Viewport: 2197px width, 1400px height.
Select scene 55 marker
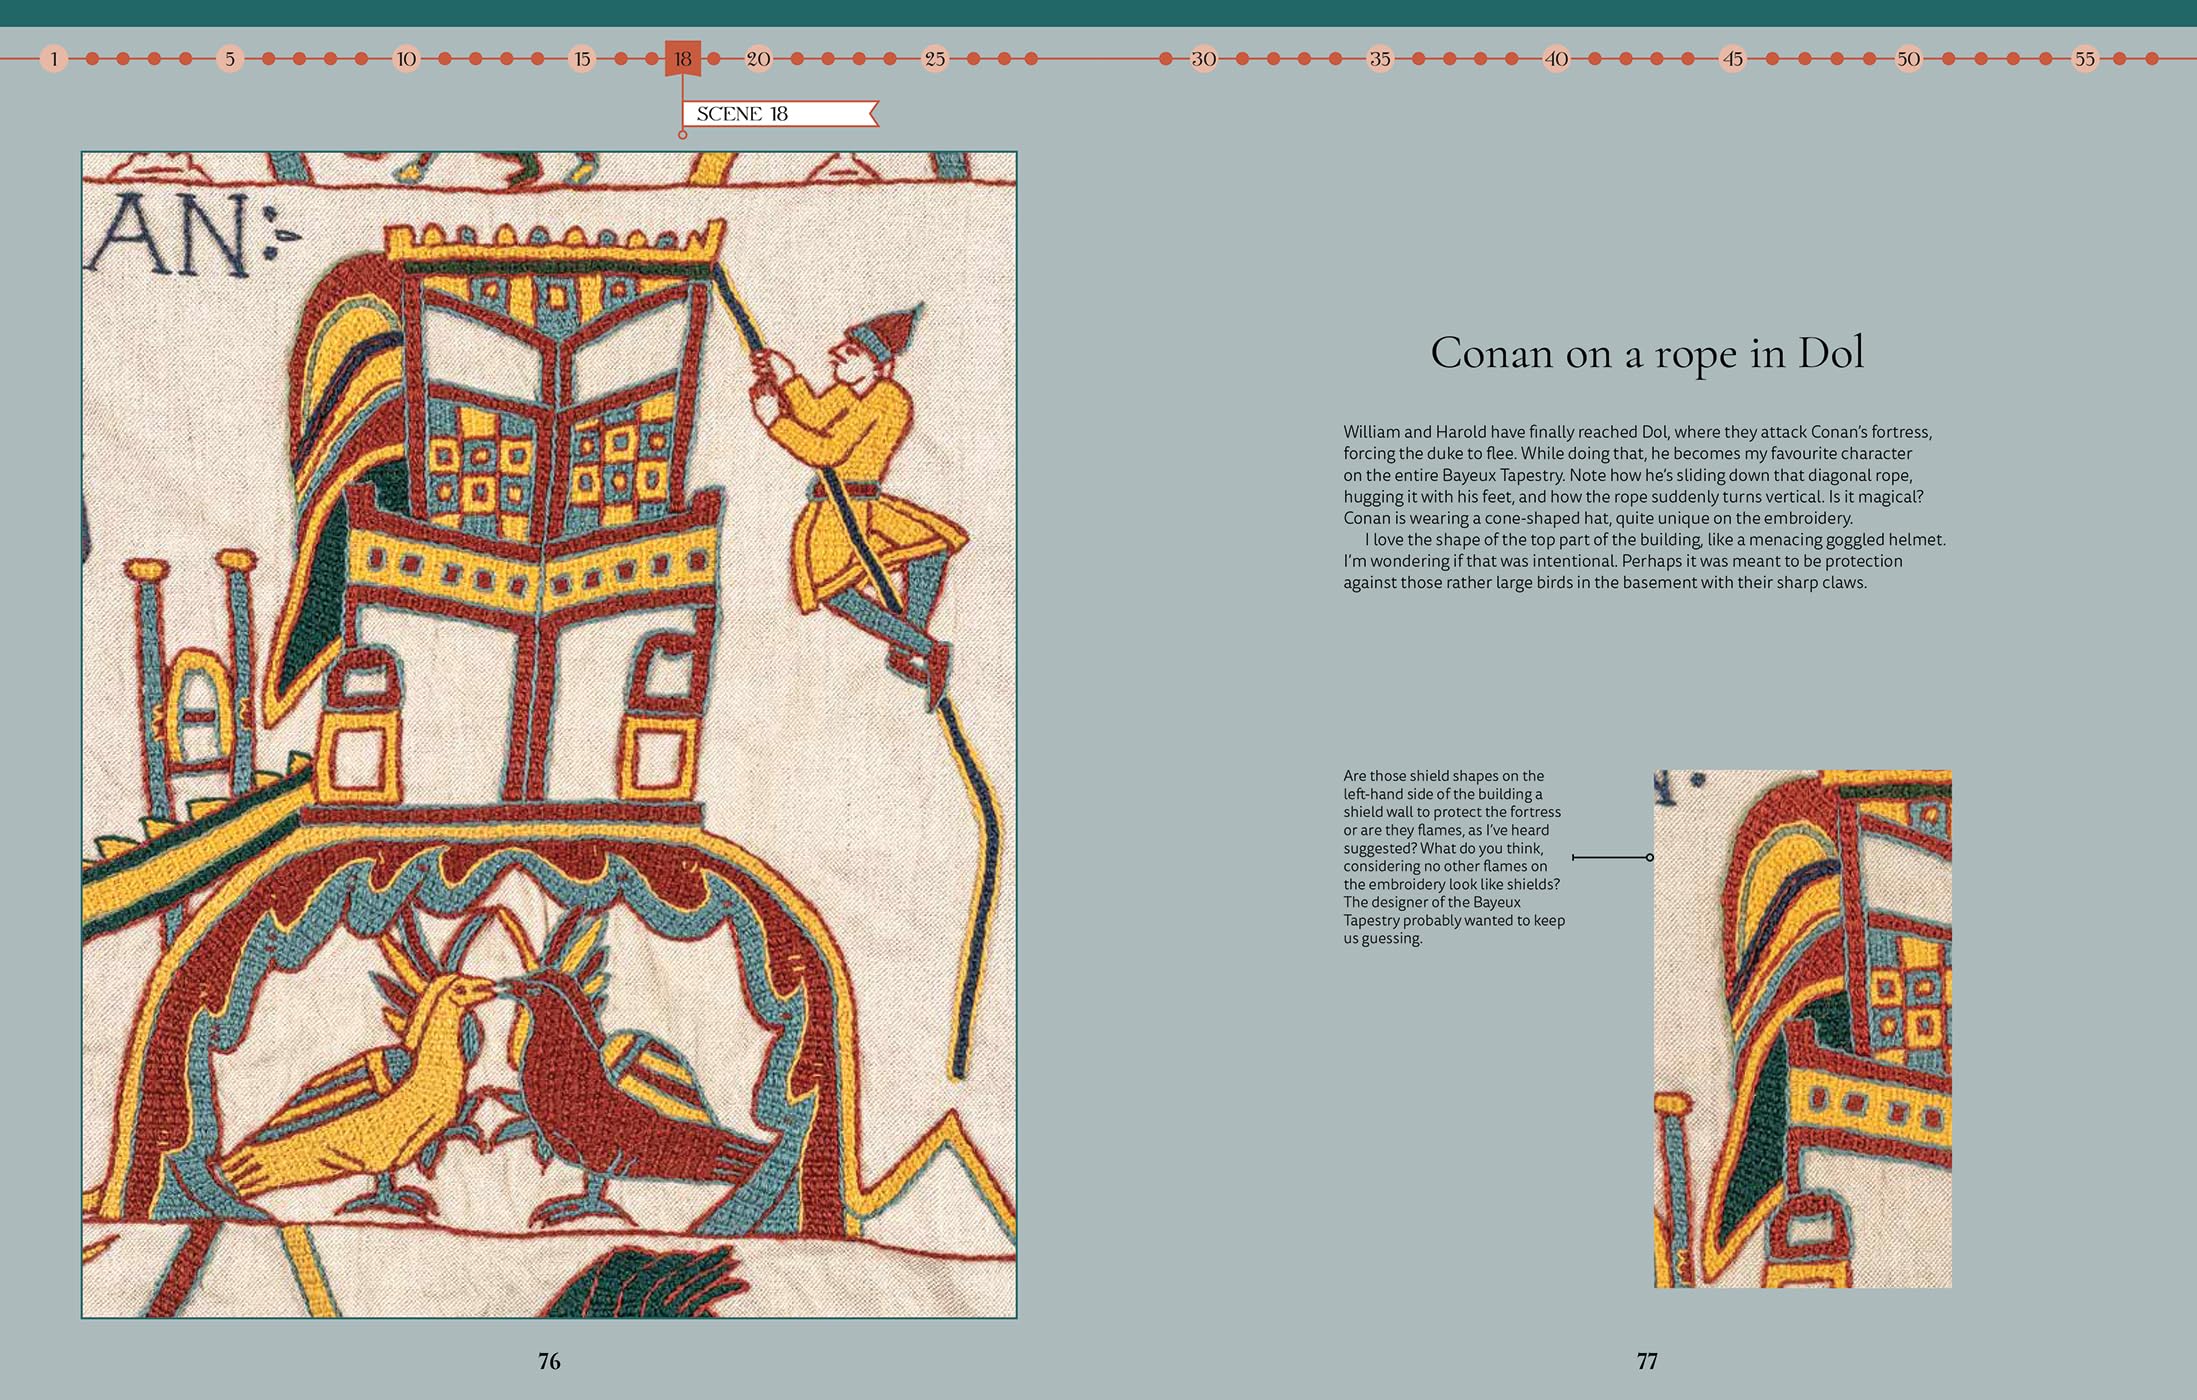click(2085, 59)
